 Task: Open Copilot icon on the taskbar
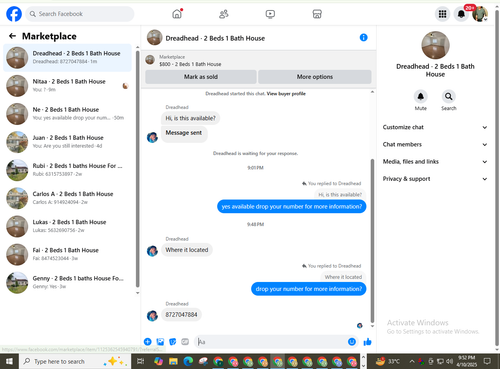tap(158, 361)
